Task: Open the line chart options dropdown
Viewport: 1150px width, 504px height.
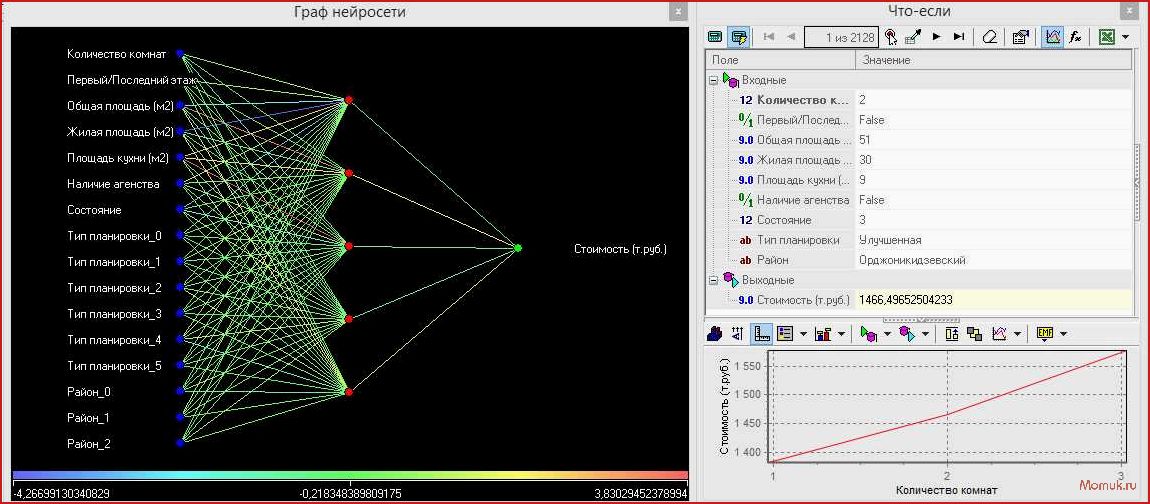Action: pyautogui.click(x=1018, y=335)
